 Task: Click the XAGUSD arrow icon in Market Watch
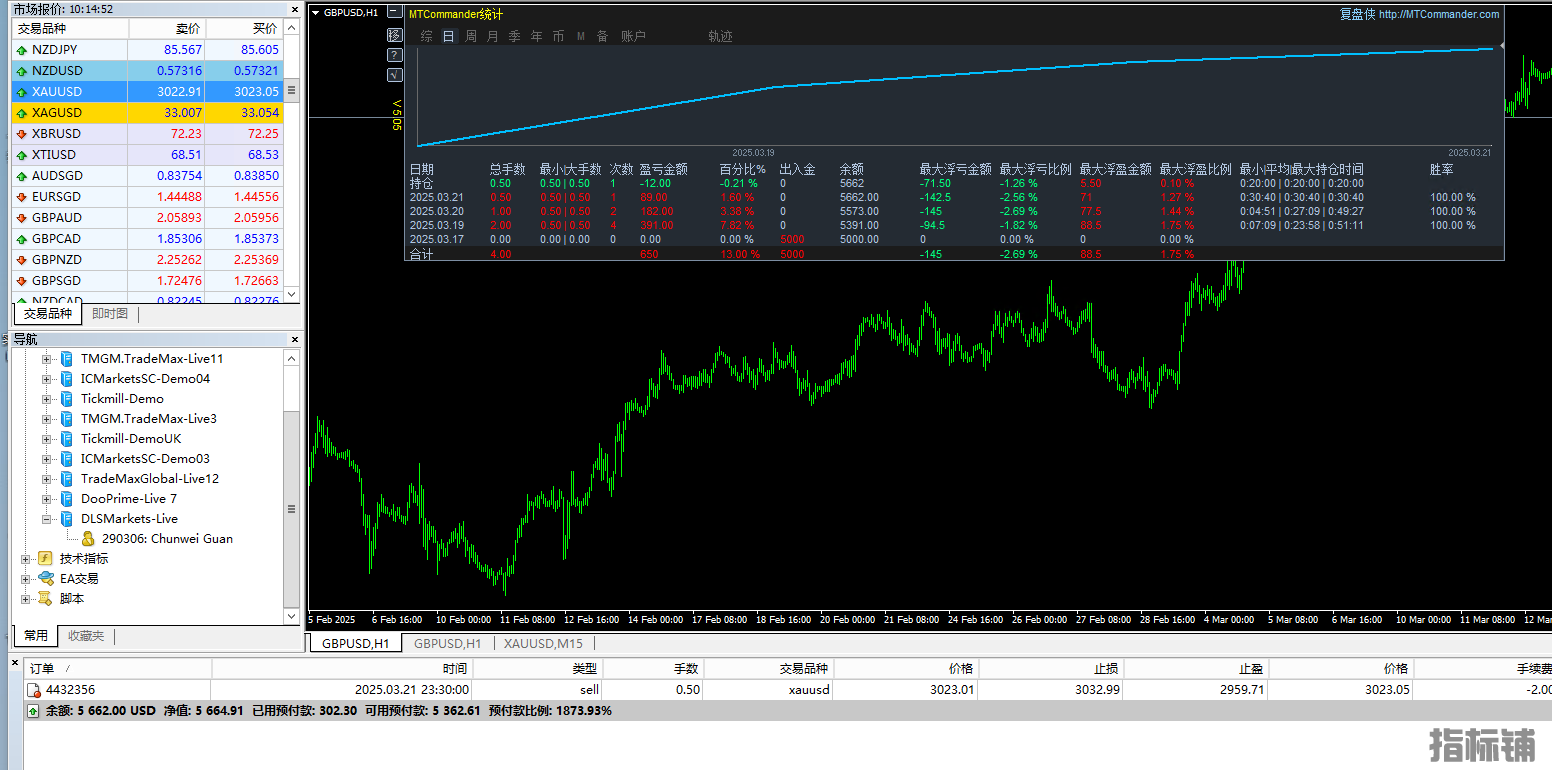tap(22, 113)
